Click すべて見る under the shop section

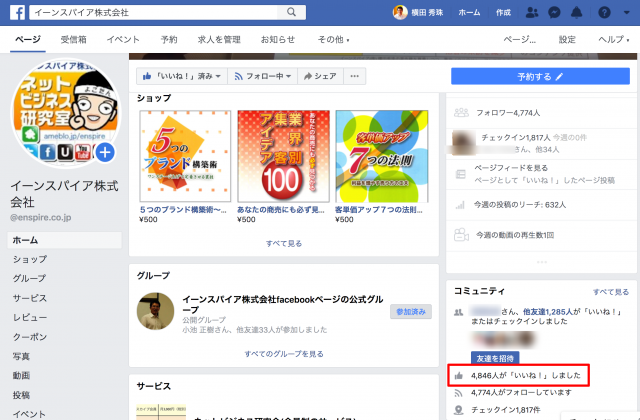click(x=284, y=244)
